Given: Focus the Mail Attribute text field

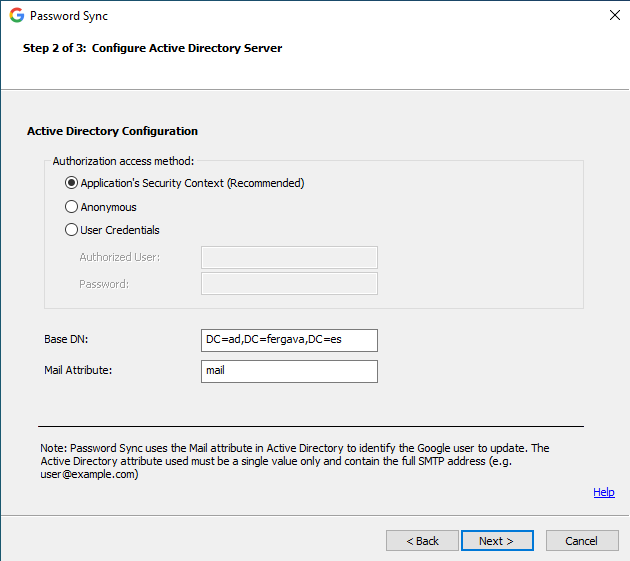Looking at the screenshot, I should point(289,371).
